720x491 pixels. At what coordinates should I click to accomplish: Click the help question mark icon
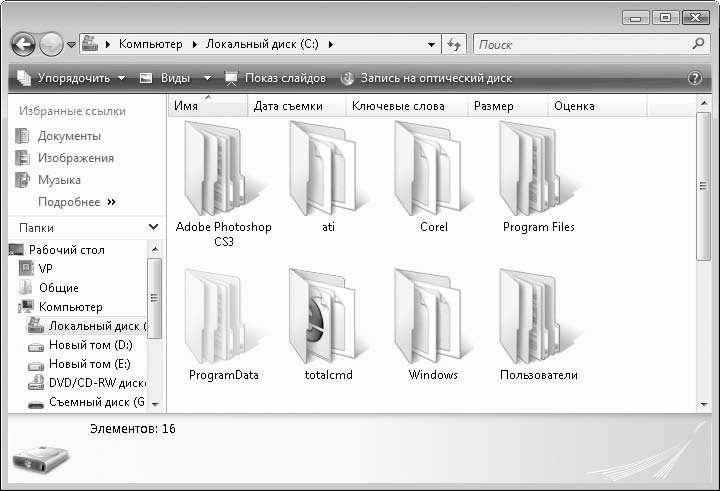click(695, 78)
